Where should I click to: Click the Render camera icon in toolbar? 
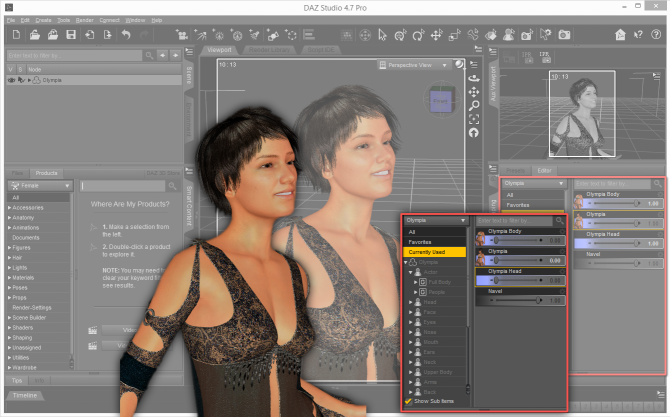pyautogui.click(x=563, y=36)
